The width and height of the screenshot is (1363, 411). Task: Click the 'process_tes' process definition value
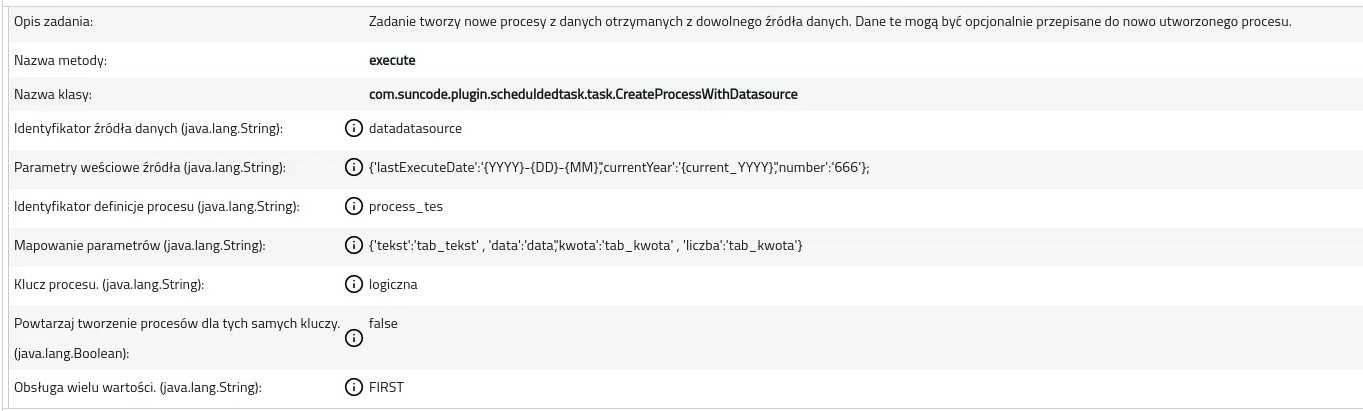pyautogui.click(x=406, y=206)
